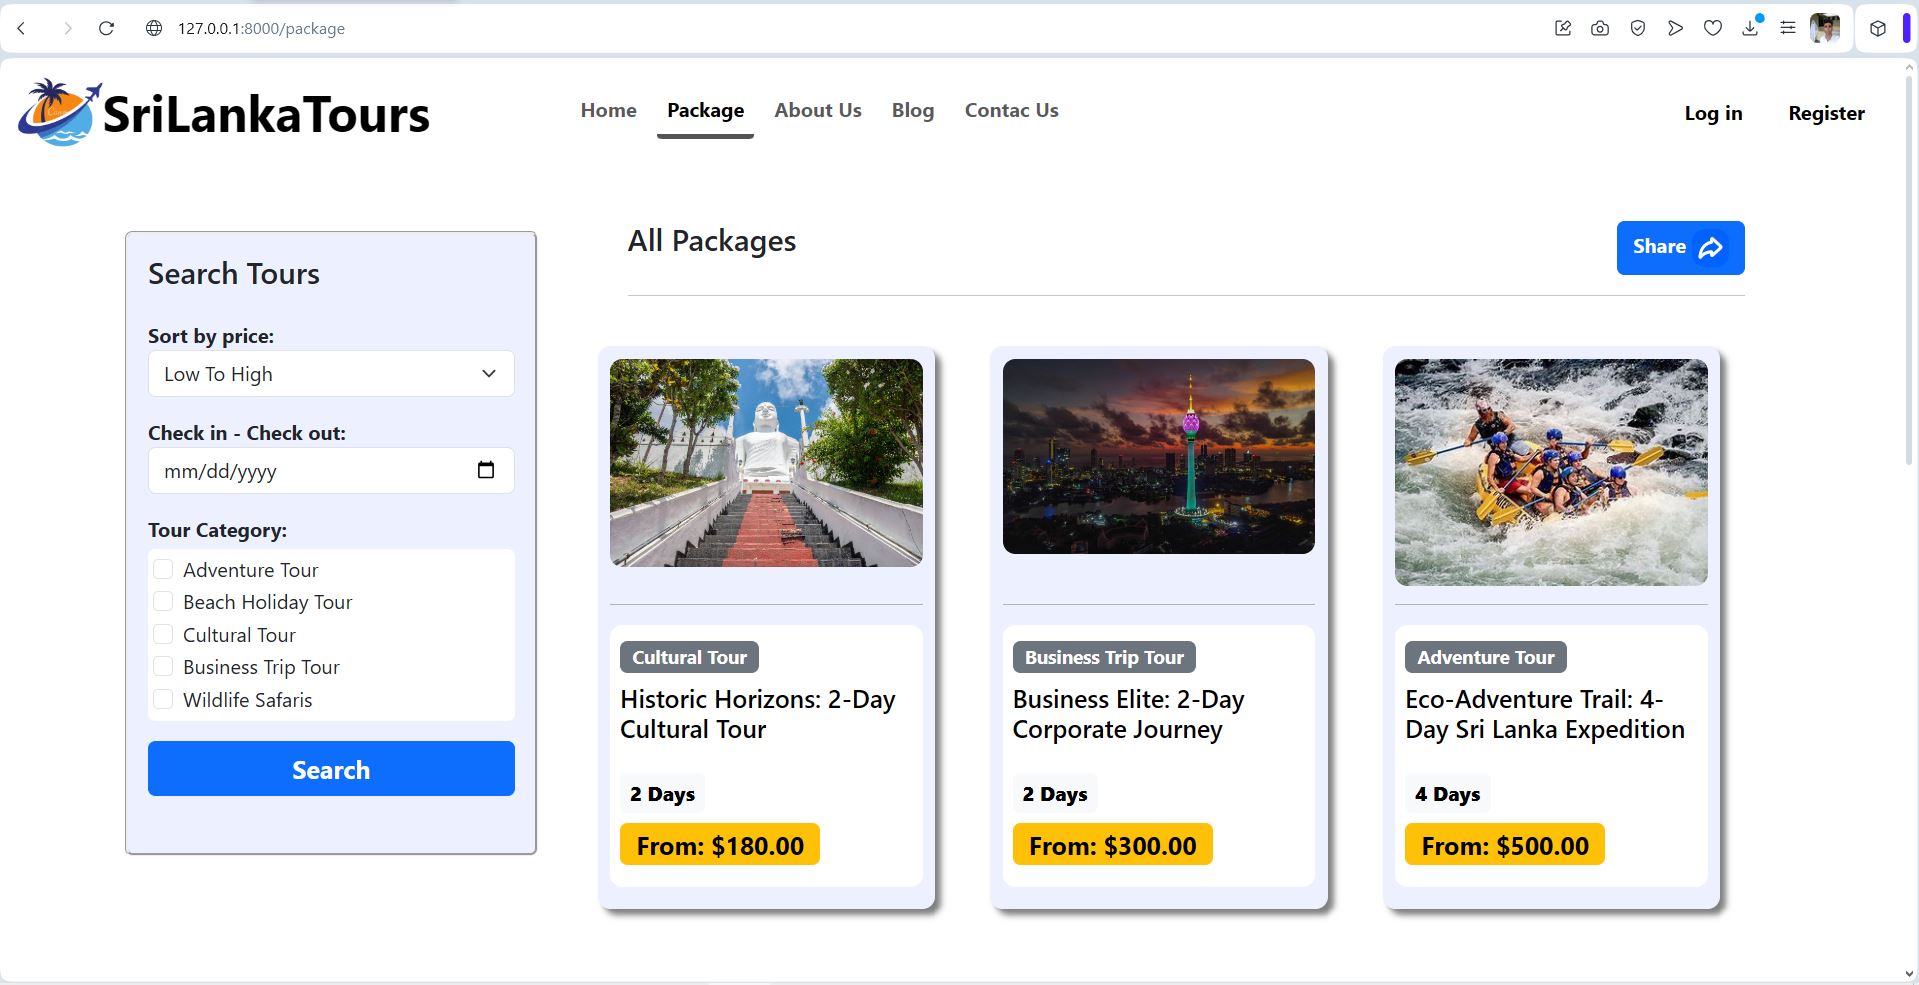Go back using the browser back arrow
Image resolution: width=1919 pixels, height=985 pixels.
[x=21, y=28]
